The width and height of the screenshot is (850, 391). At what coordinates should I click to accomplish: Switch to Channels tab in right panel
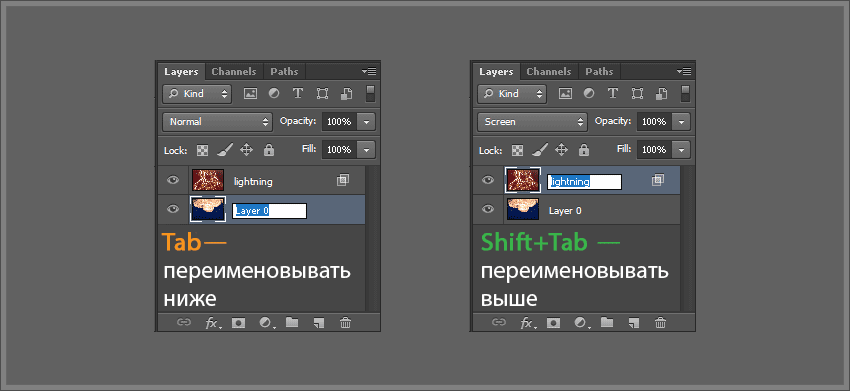549,72
